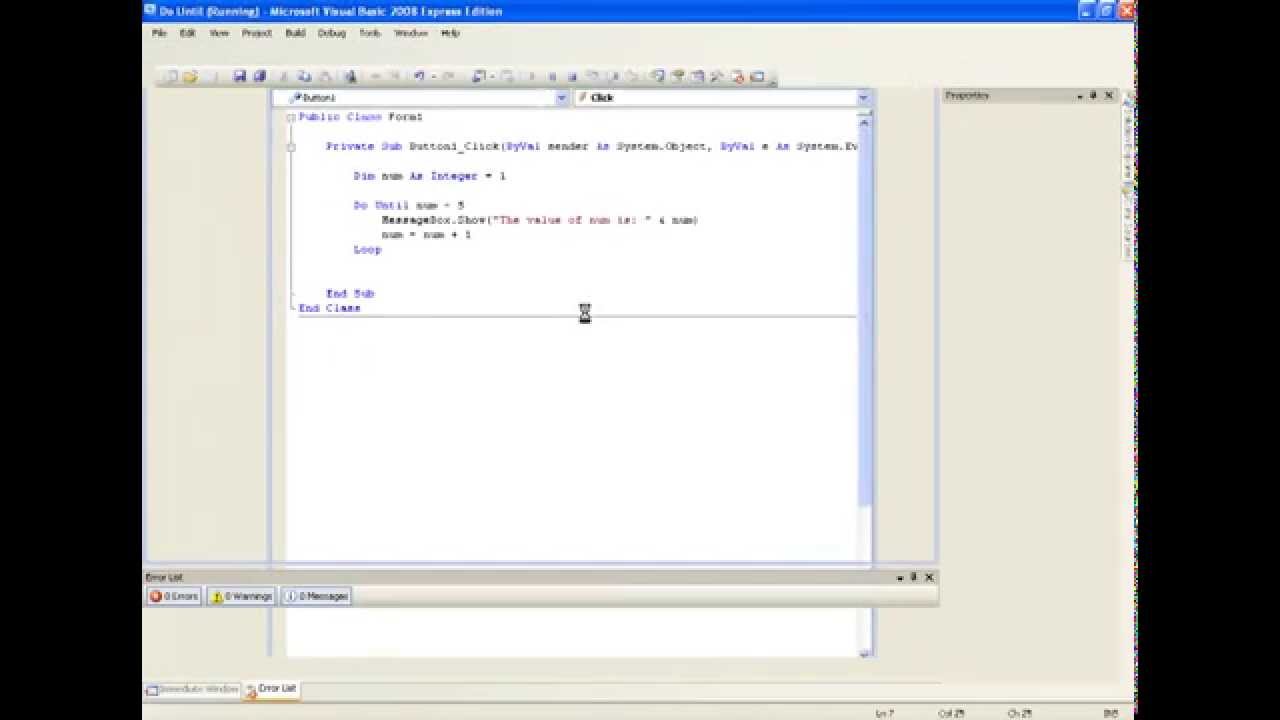Click the Undo toolbar icon

(419, 76)
